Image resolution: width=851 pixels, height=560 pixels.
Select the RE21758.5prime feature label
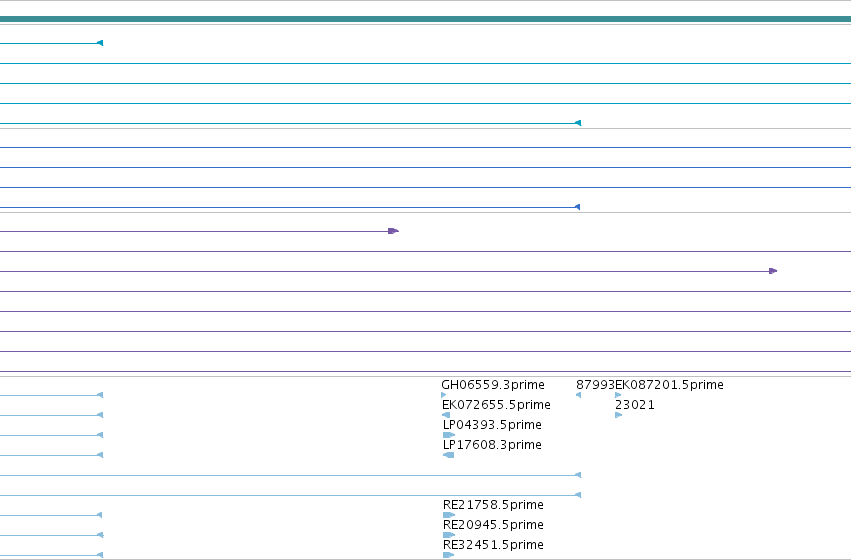[493, 505]
